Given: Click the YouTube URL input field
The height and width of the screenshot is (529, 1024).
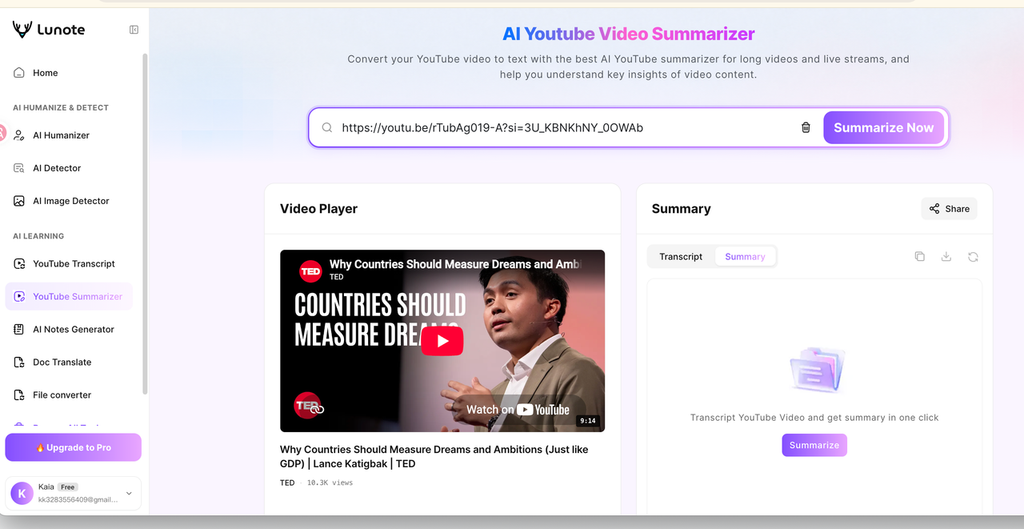Looking at the screenshot, I should (565, 127).
